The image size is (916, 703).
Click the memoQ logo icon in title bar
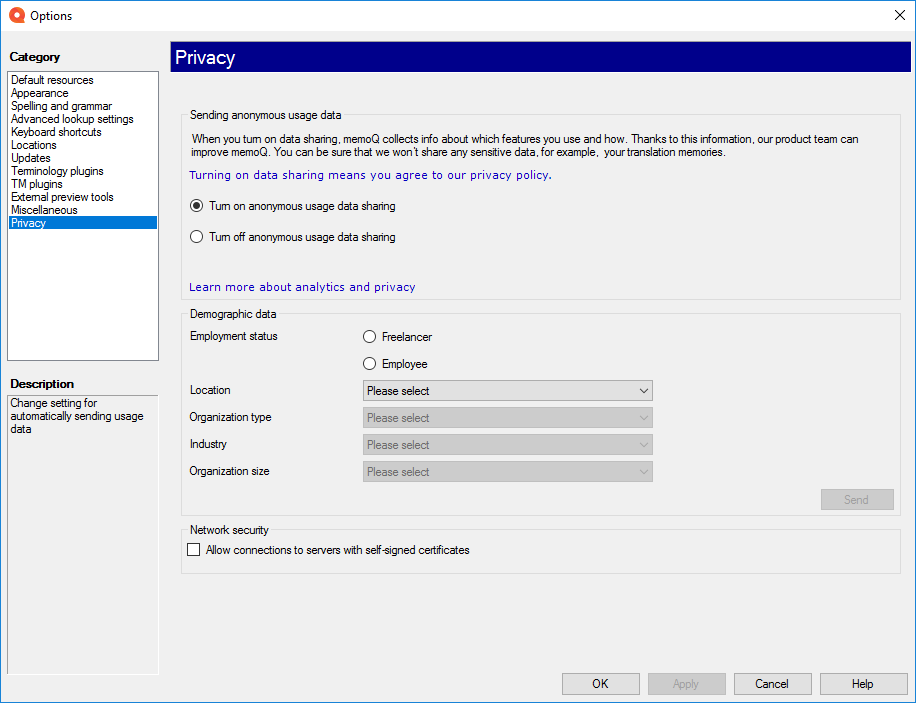17,16
